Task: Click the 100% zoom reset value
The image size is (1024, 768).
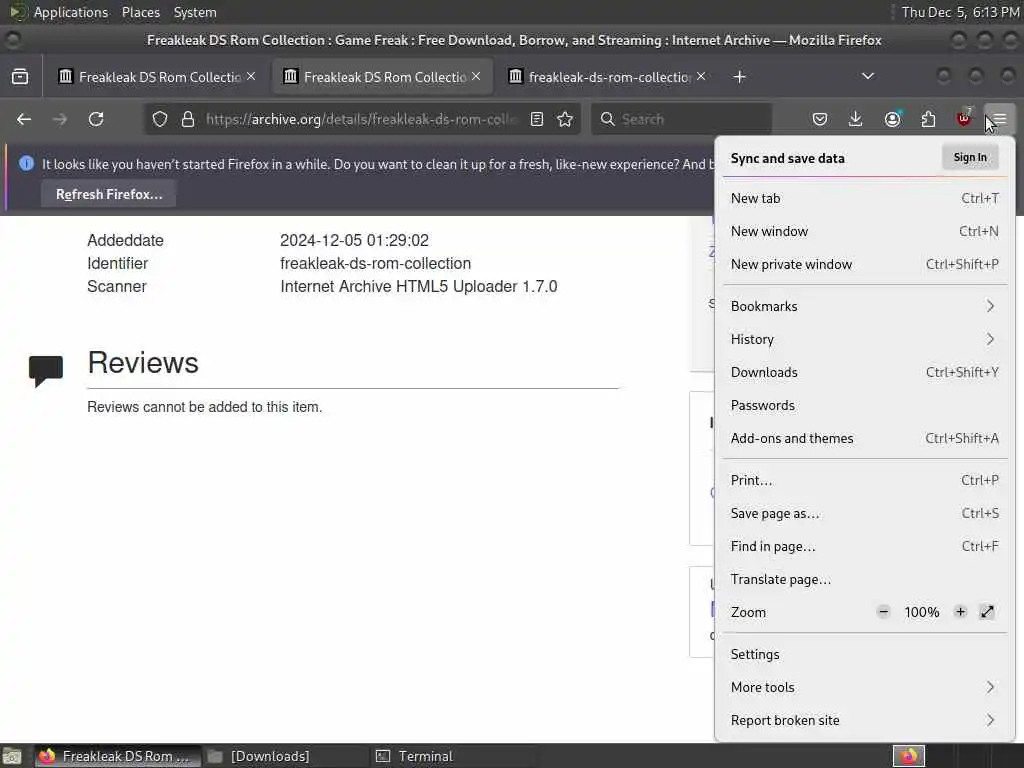Action: click(x=921, y=613)
